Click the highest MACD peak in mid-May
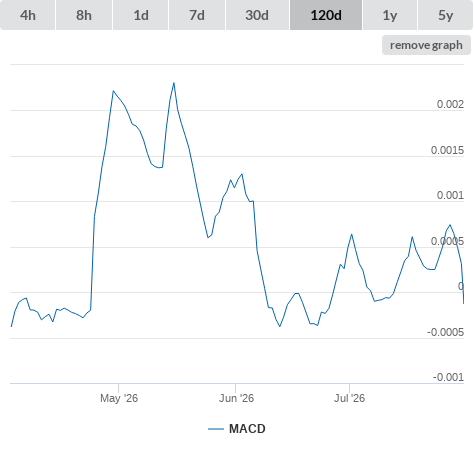The width and height of the screenshot is (474, 455). (174, 83)
